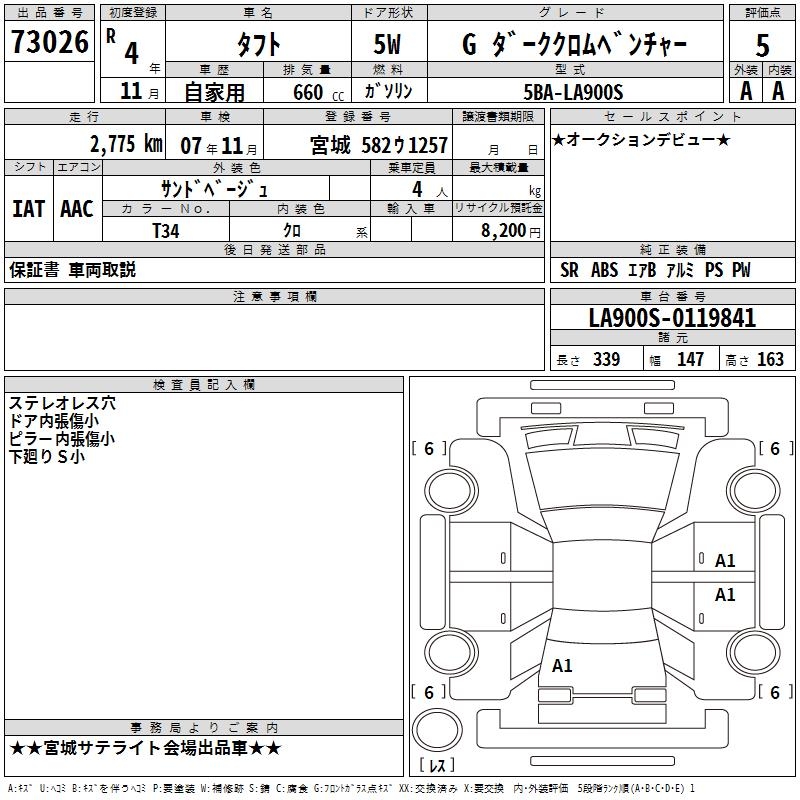Image resolution: width=800 pixels, height=800 pixels.
Task: Click the registration month 11月 under 初度登録
Action: coord(139,91)
